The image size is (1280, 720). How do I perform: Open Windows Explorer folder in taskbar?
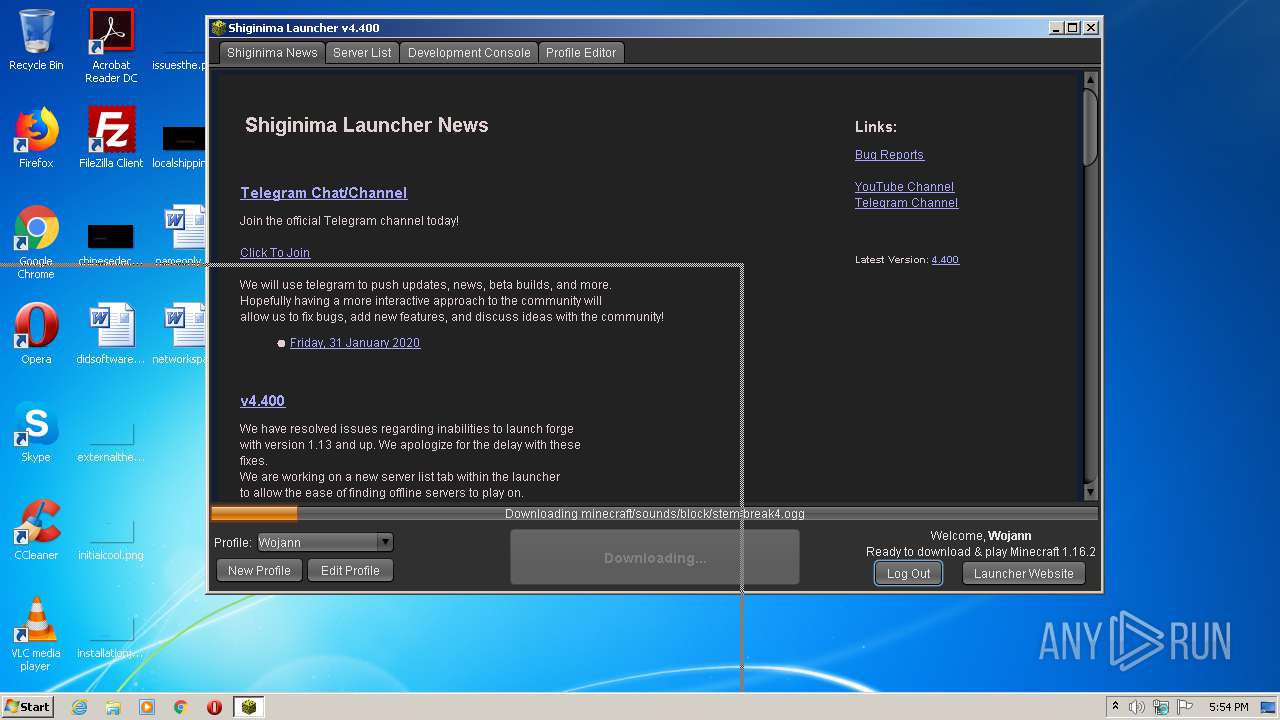click(113, 707)
